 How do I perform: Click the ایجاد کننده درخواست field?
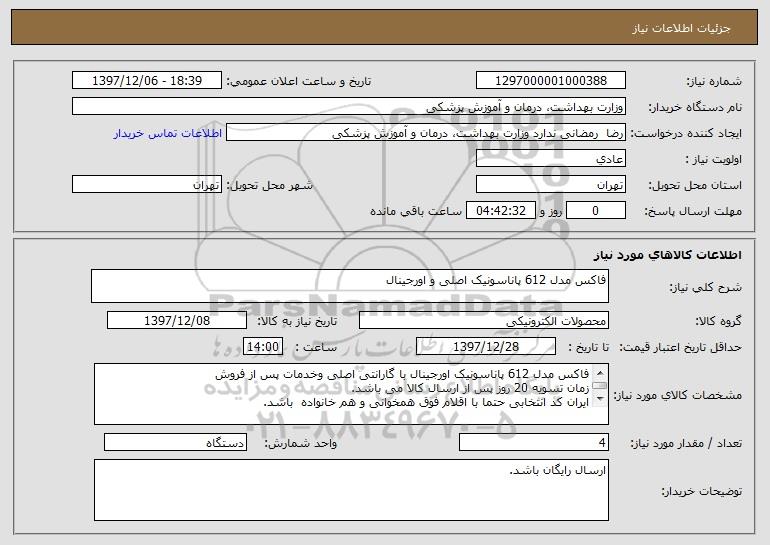click(x=426, y=133)
